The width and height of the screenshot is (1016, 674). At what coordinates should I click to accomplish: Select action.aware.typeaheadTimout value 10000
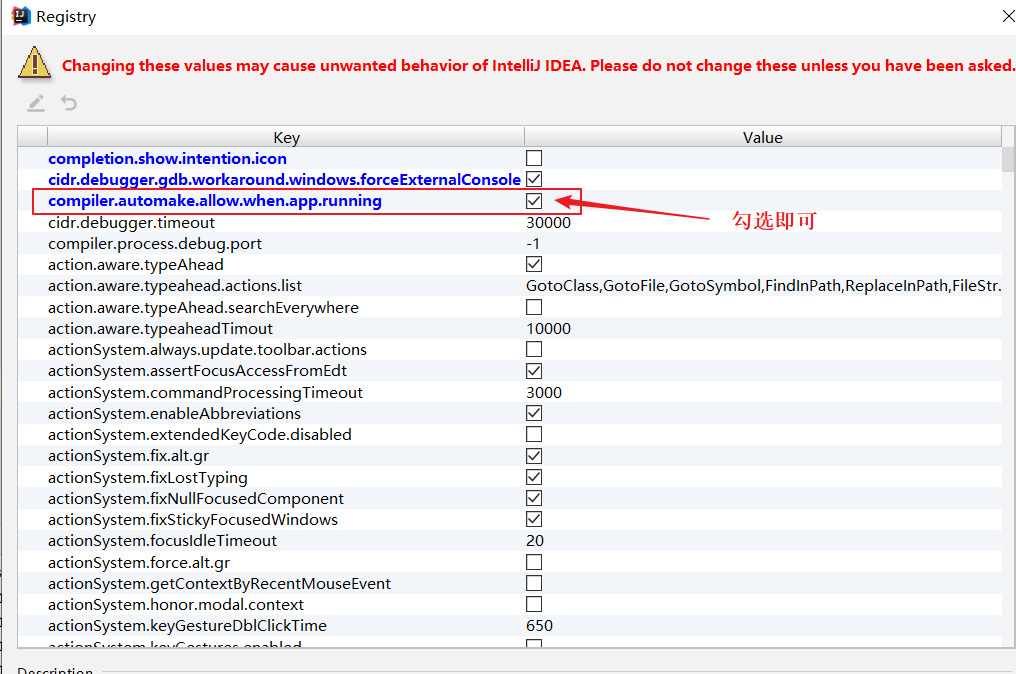pyautogui.click(x=548, y=329)
